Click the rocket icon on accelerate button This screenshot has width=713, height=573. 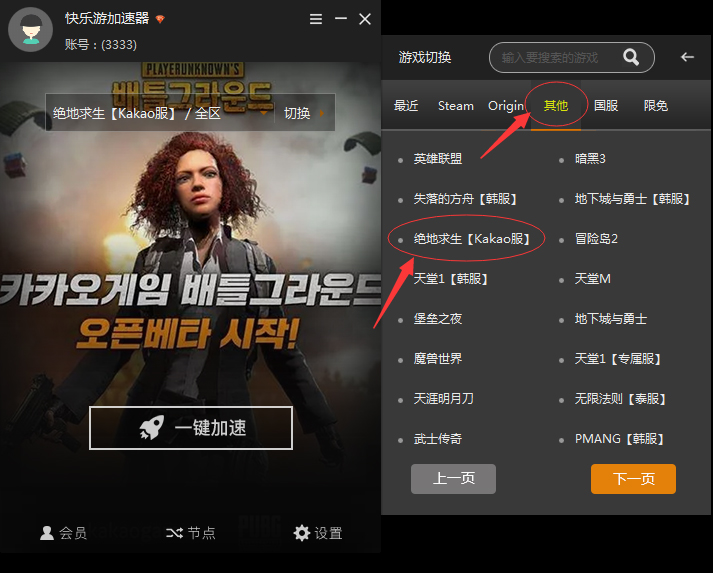pos(151,427)
